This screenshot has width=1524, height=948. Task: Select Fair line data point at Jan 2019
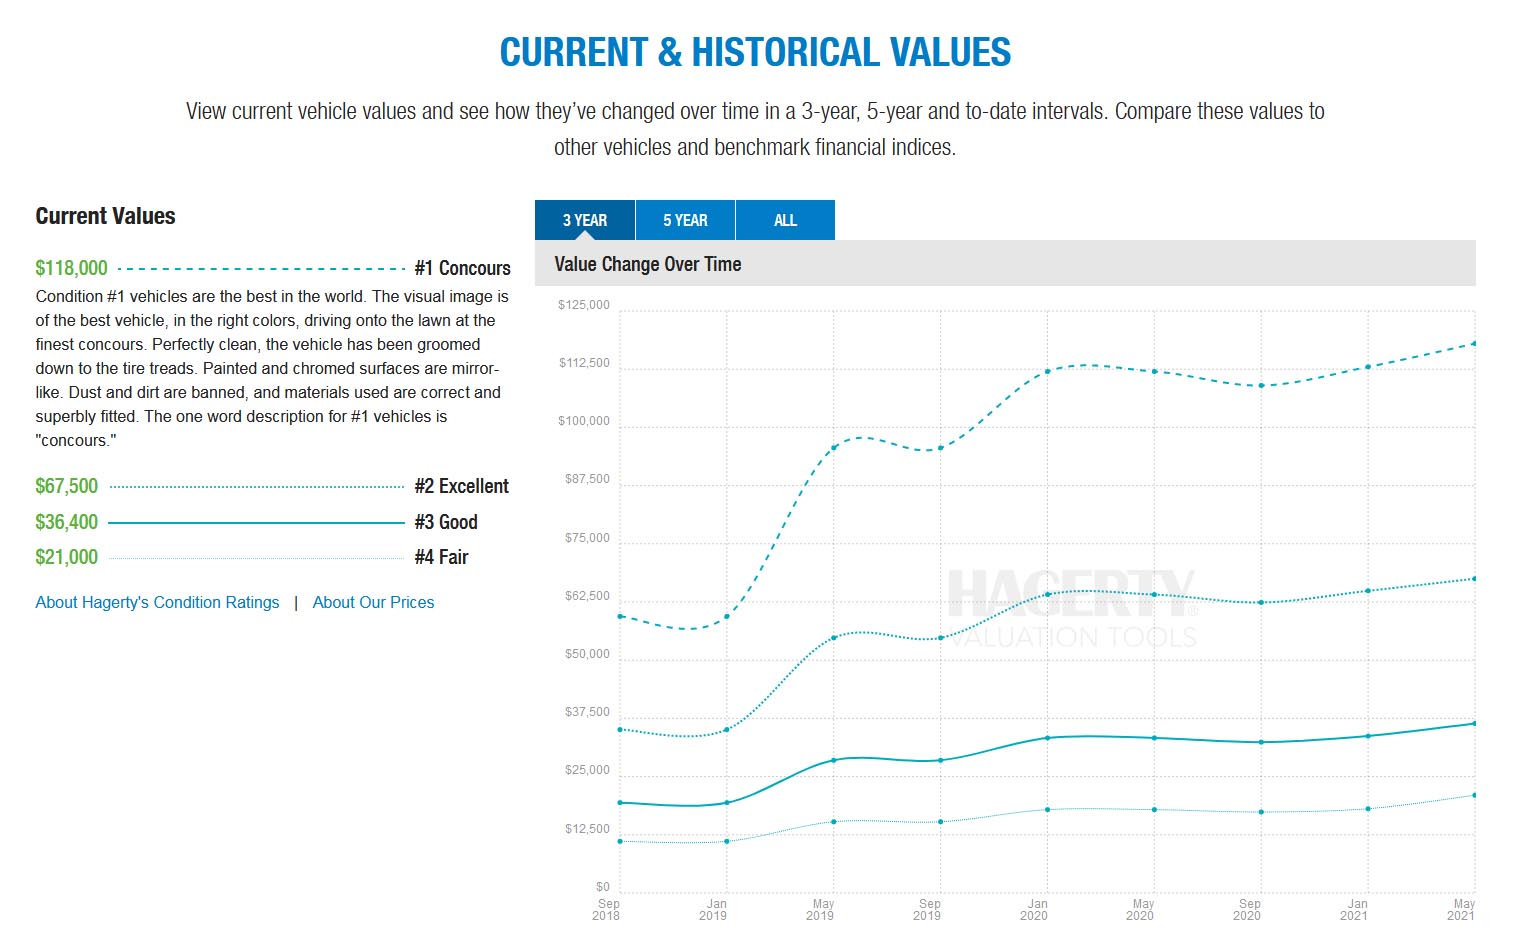pos(727,841)
